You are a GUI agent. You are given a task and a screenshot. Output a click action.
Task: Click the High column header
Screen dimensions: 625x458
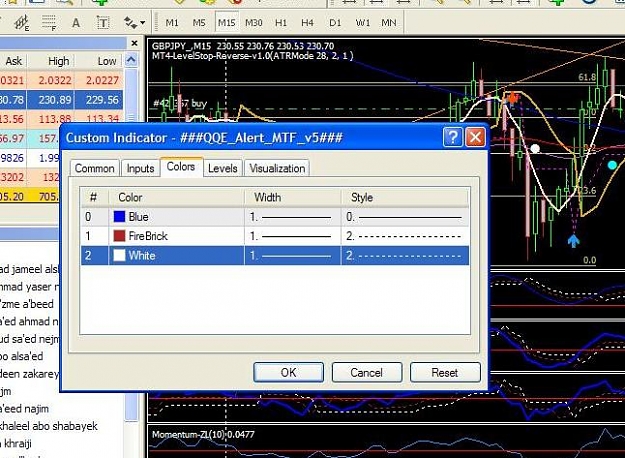tap(58, 61)
